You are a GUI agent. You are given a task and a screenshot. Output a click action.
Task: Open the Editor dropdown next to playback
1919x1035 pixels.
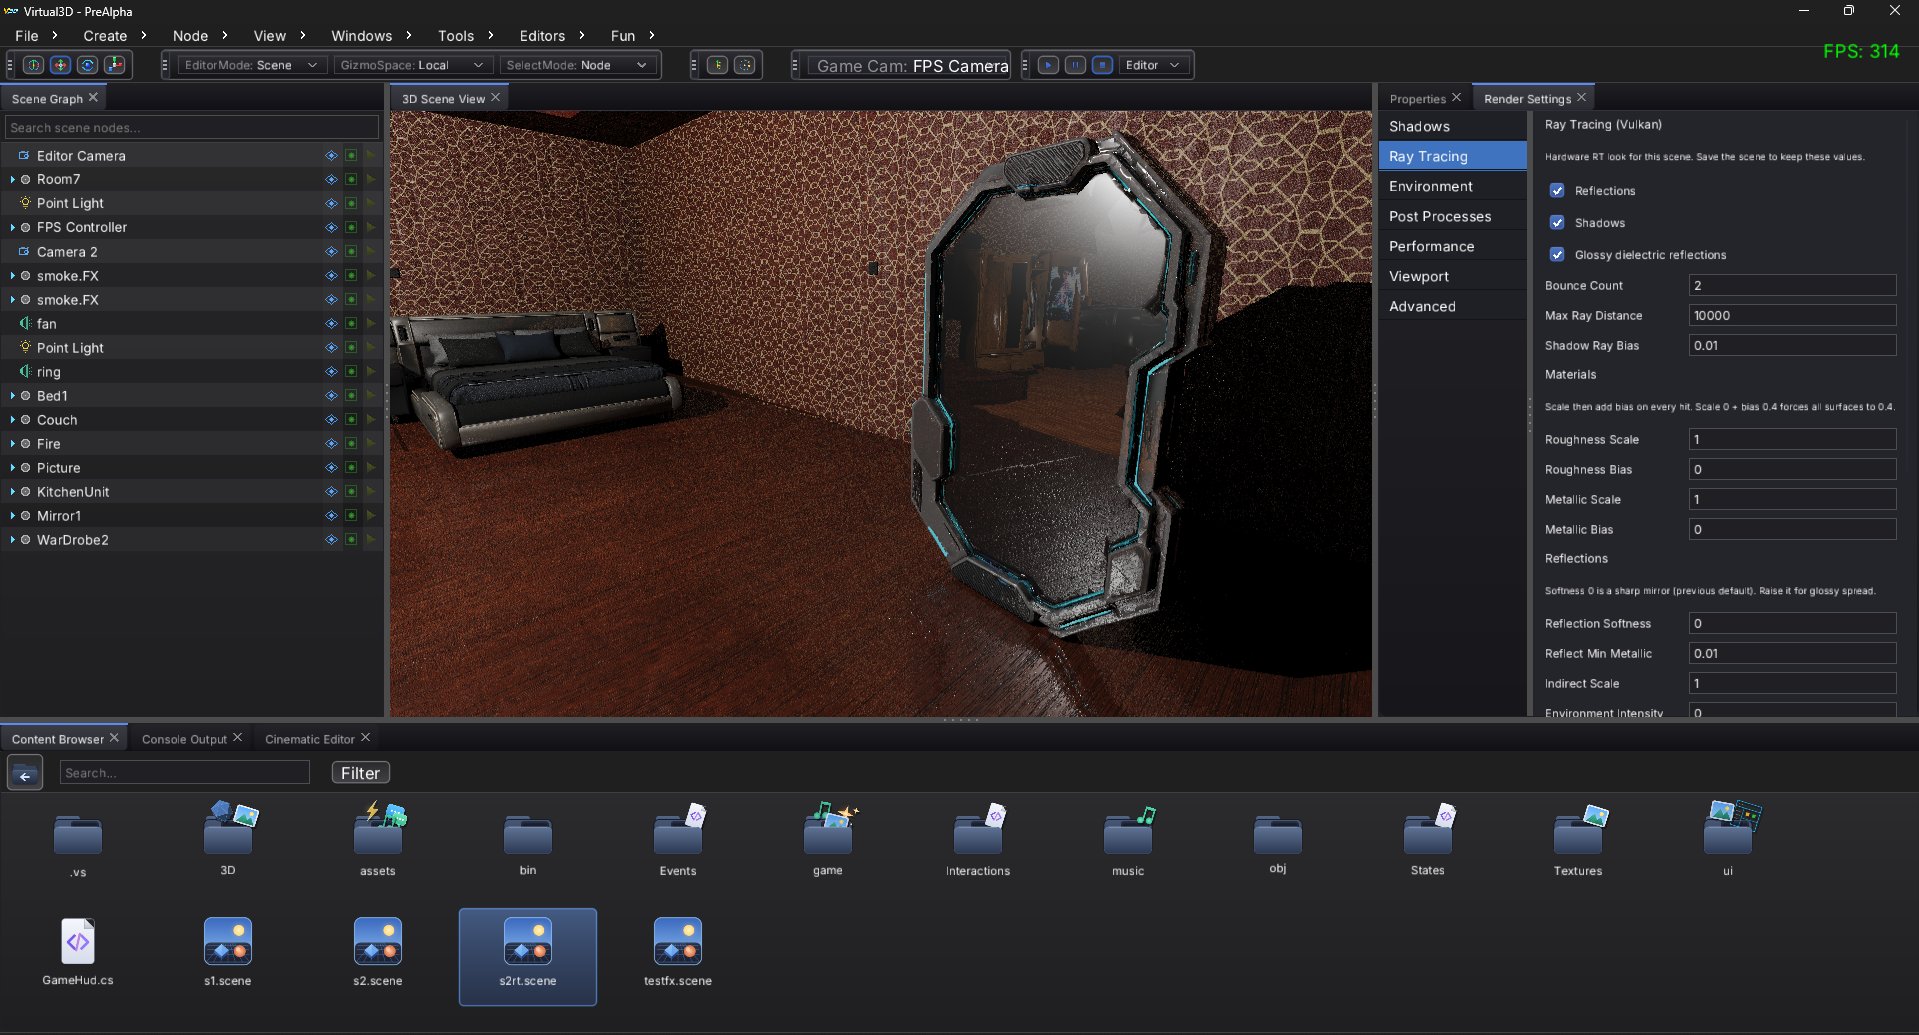1154,65
